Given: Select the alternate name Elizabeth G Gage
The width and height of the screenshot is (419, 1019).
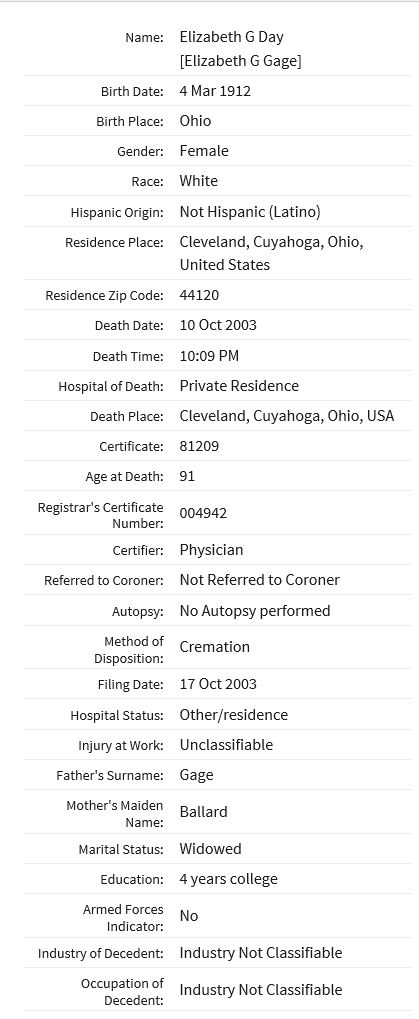Looking at the screenshot, I should (240, 61).
